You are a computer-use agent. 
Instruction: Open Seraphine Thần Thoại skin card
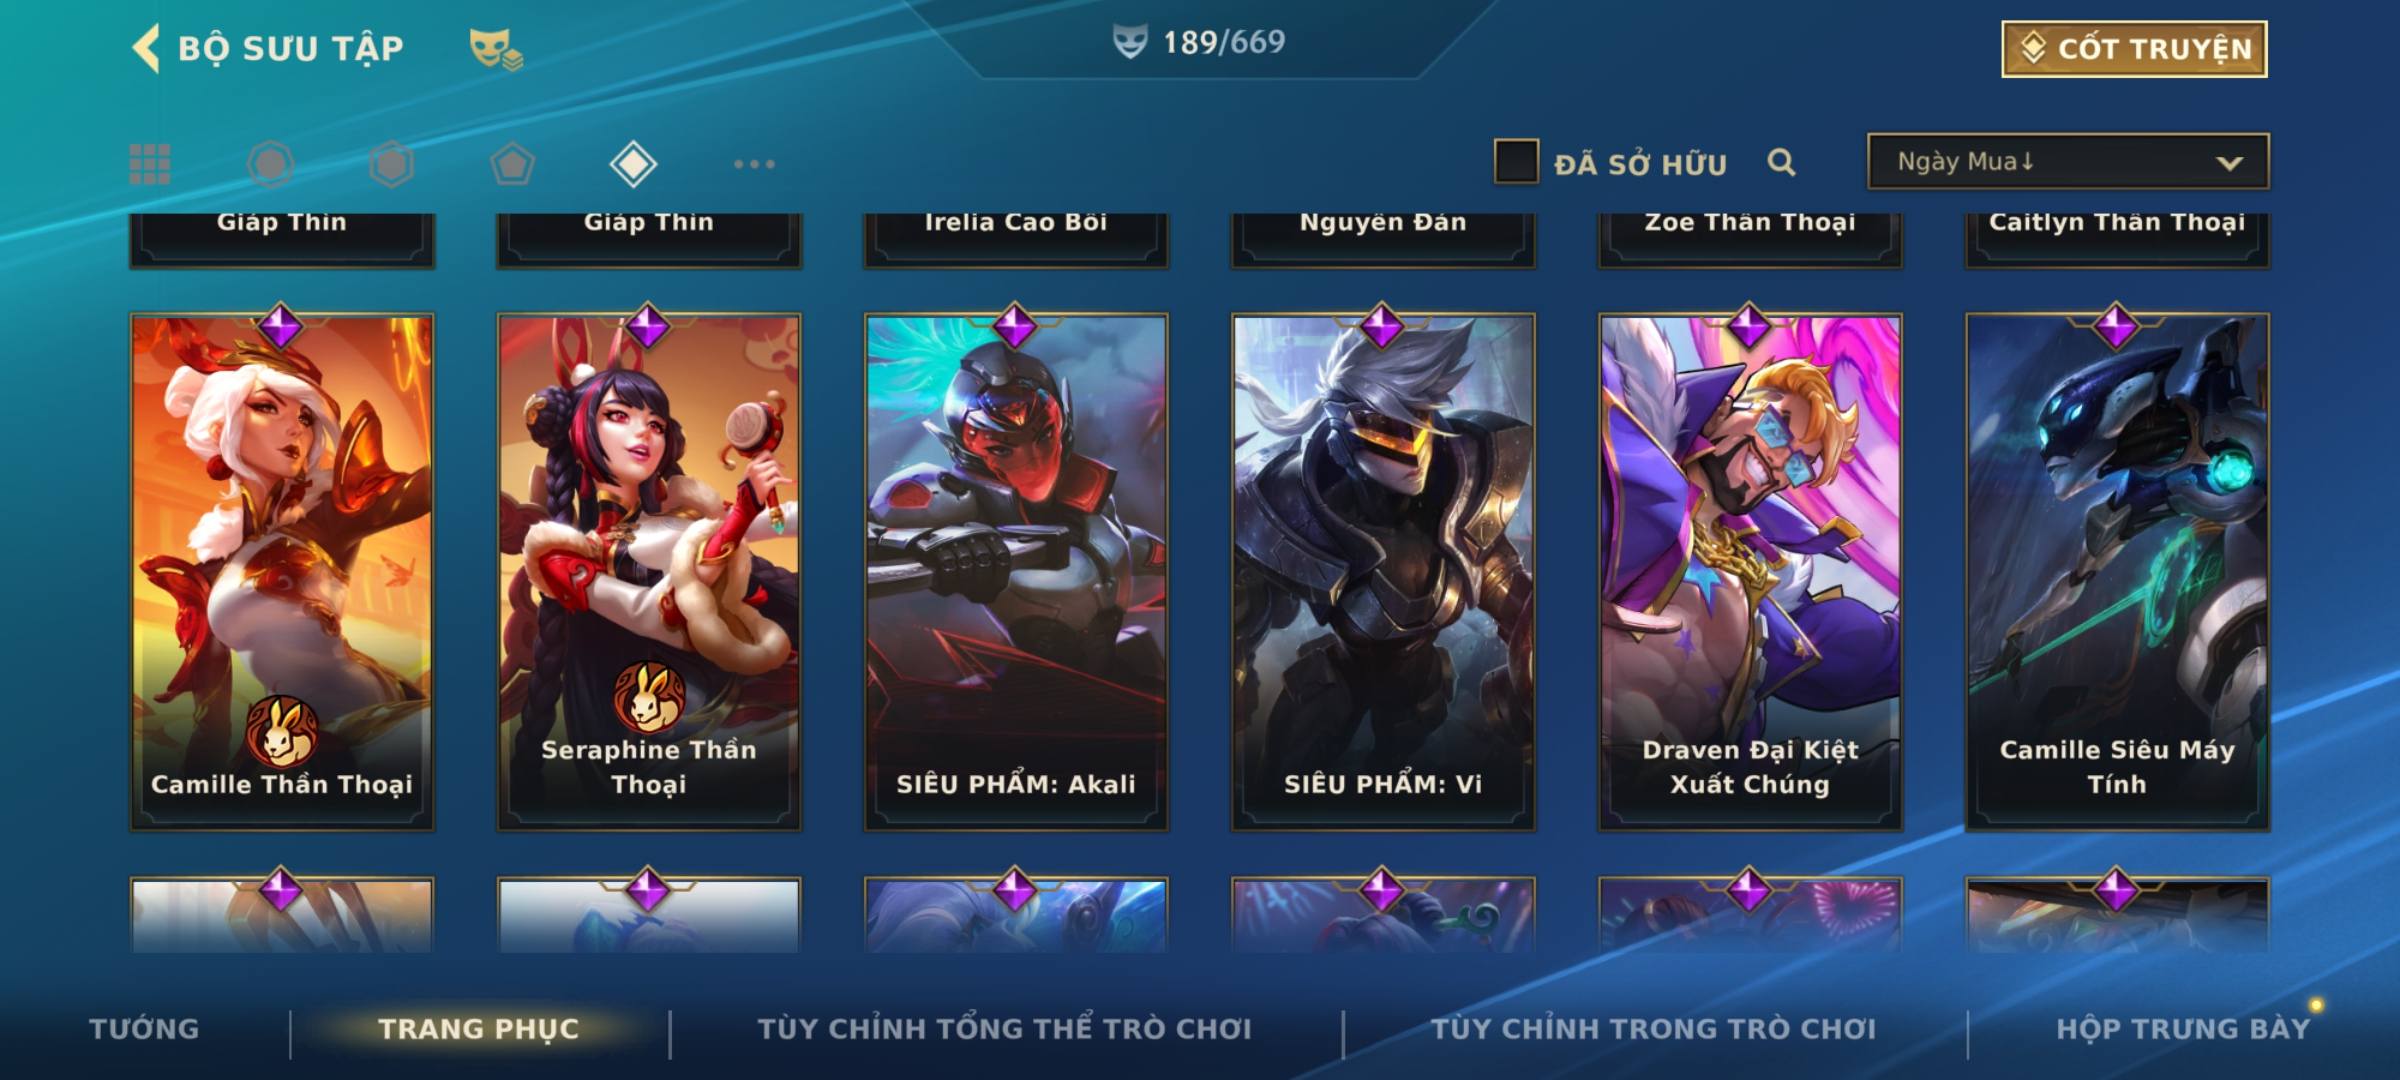click(649, 572)
